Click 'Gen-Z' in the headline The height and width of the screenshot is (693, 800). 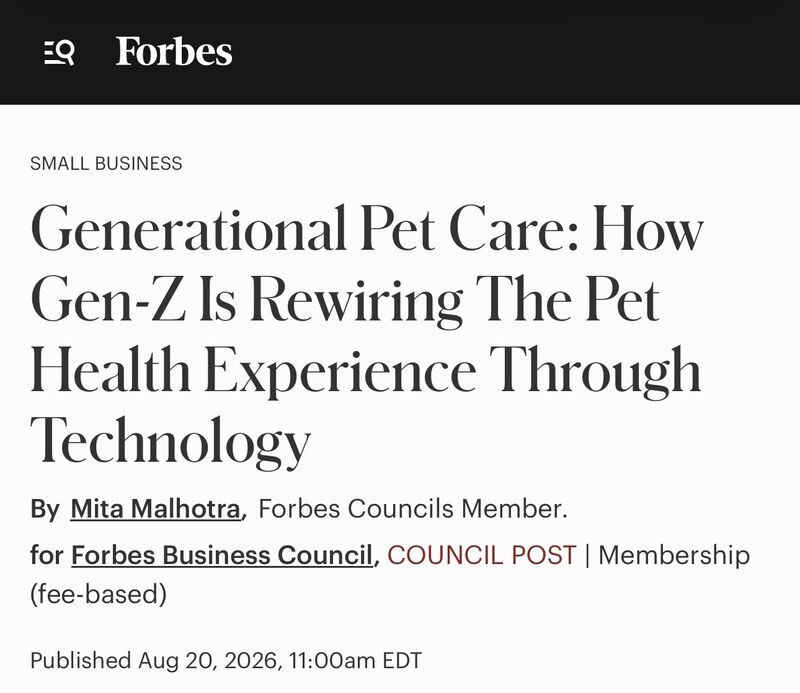point(108,298)
